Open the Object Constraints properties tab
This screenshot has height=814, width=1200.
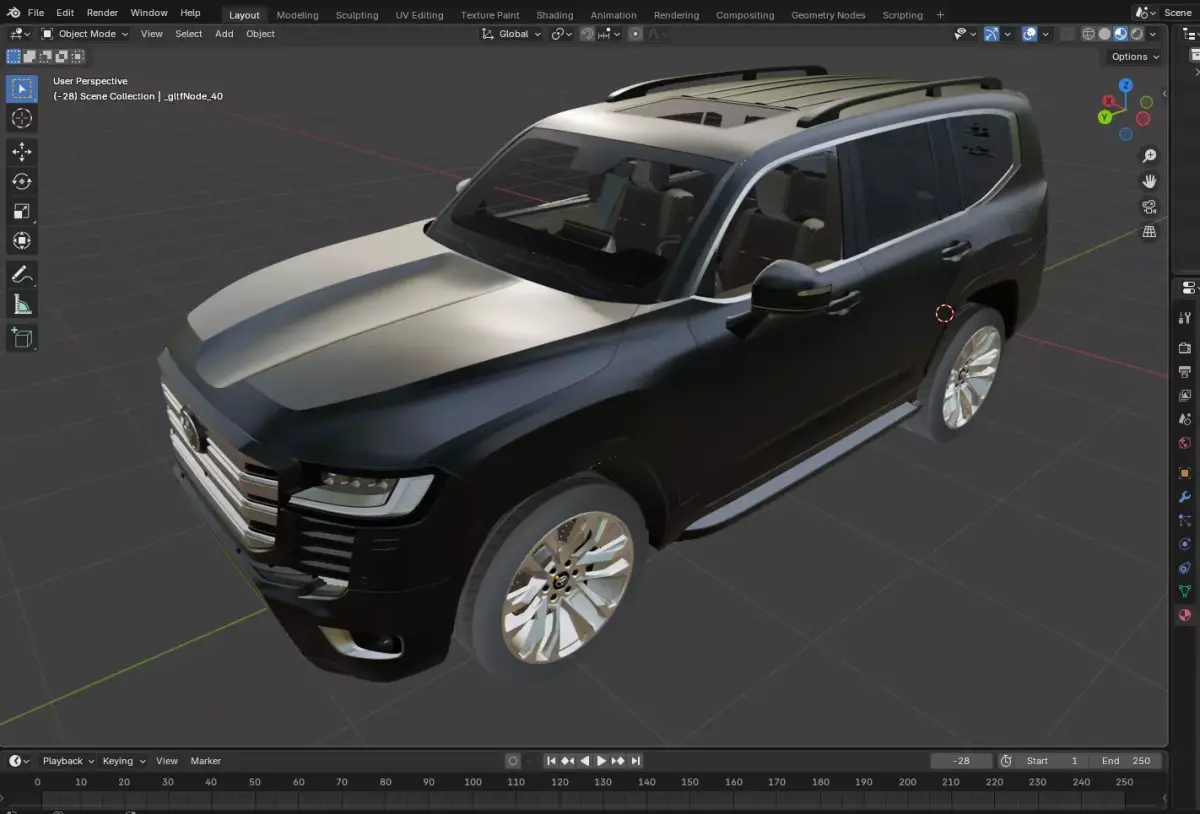click(x=1185, y=568)
